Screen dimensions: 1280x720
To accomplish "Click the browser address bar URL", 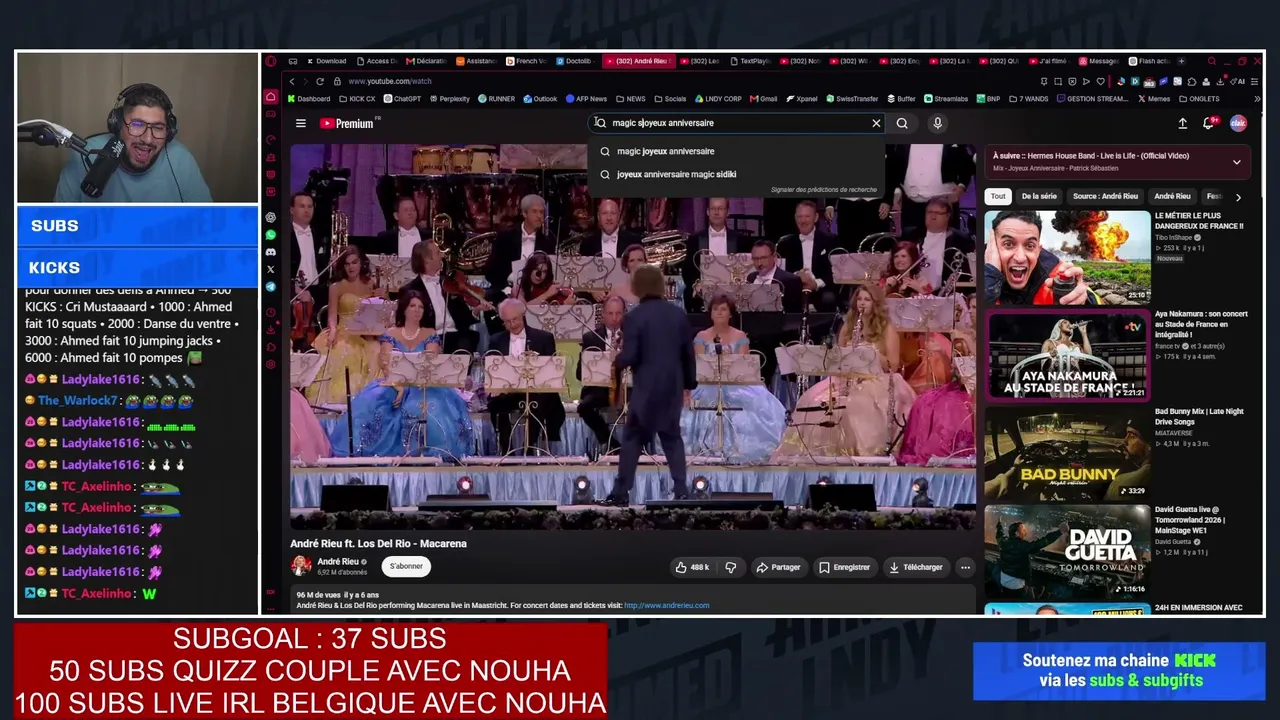I will tap(390, 81).
